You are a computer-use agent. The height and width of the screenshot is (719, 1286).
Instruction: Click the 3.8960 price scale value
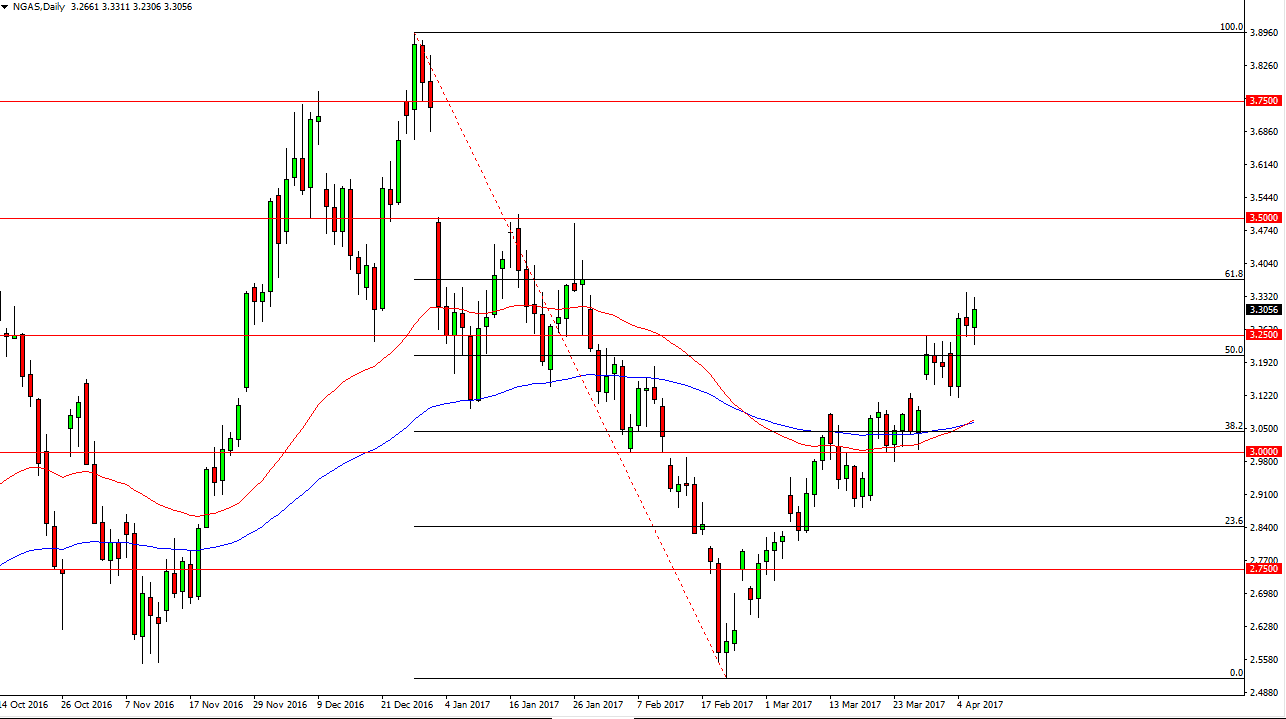pos(1264,33)
